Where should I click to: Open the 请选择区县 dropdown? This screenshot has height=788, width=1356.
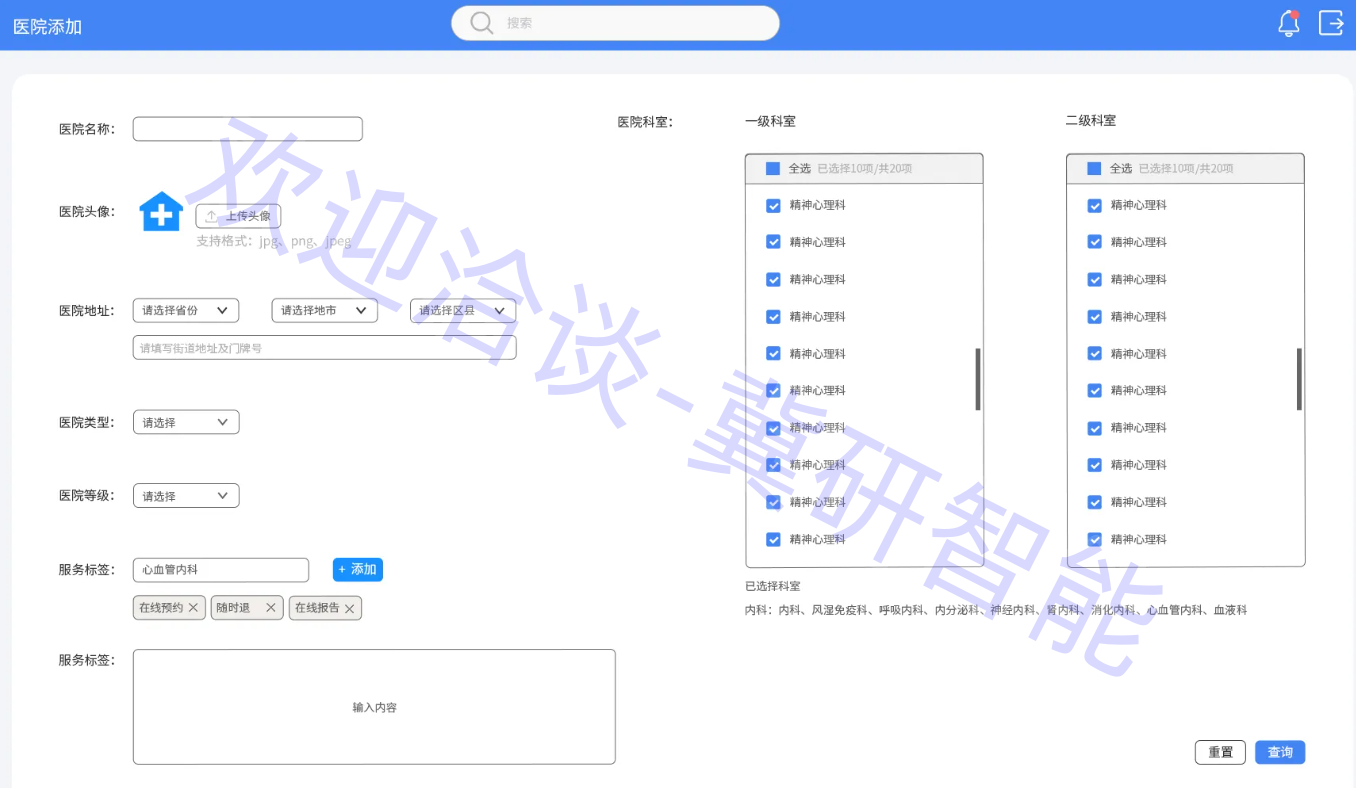pos(463,310)
